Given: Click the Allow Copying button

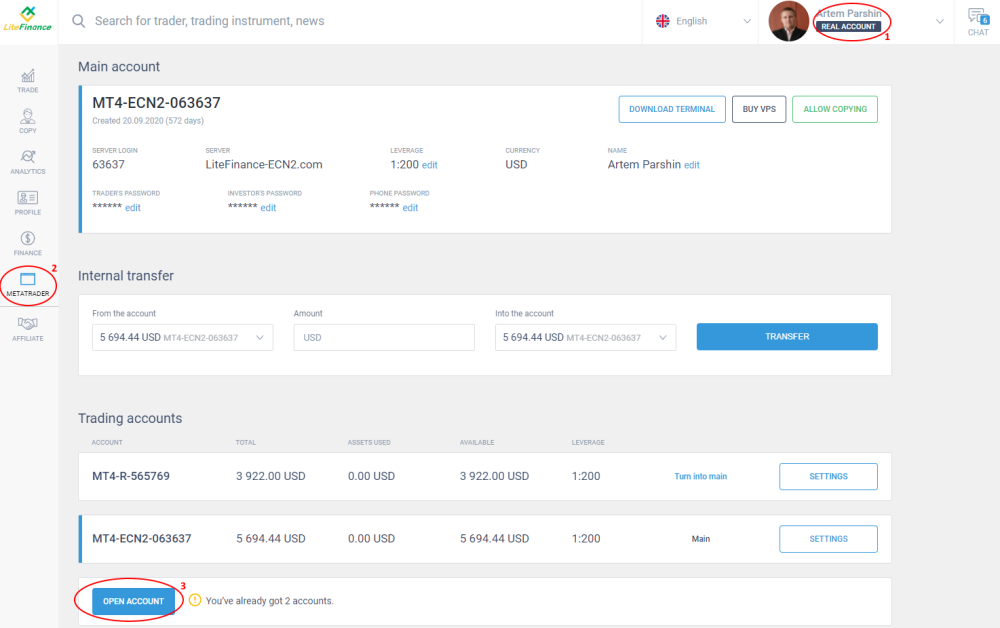Looking at the screenshot, I should click(835, 109).
